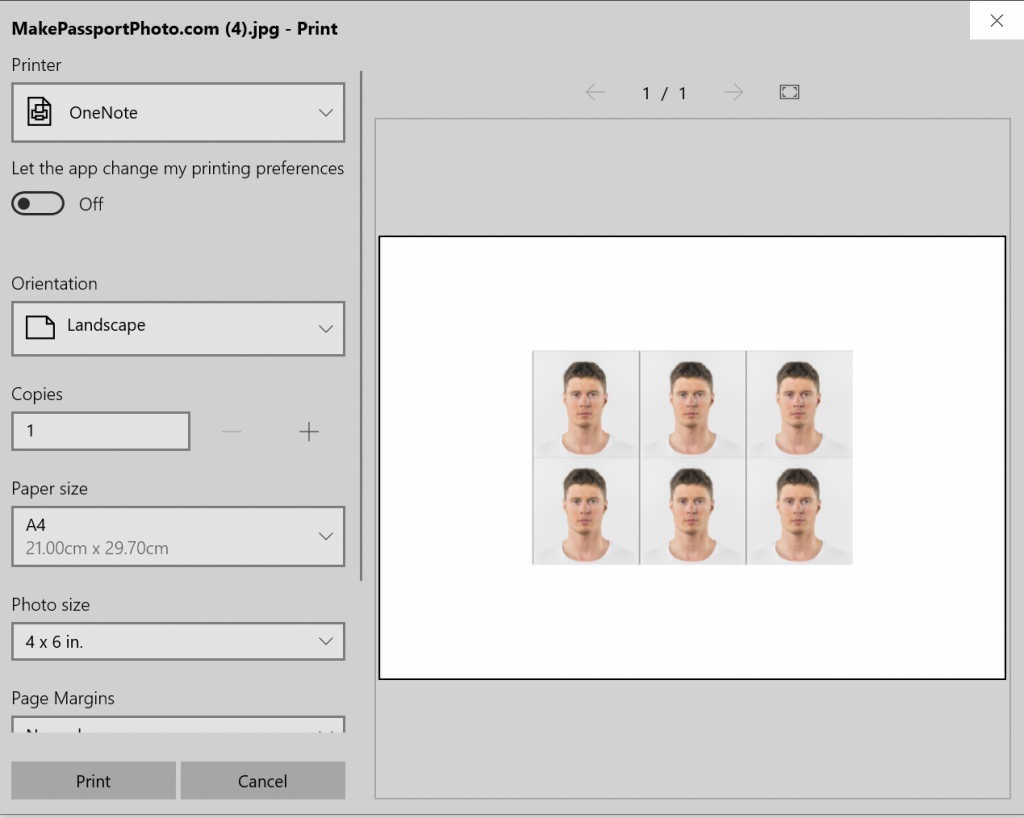Click the Copies input field
This screenshot has height=818, width=1024.
coord(100,431)
